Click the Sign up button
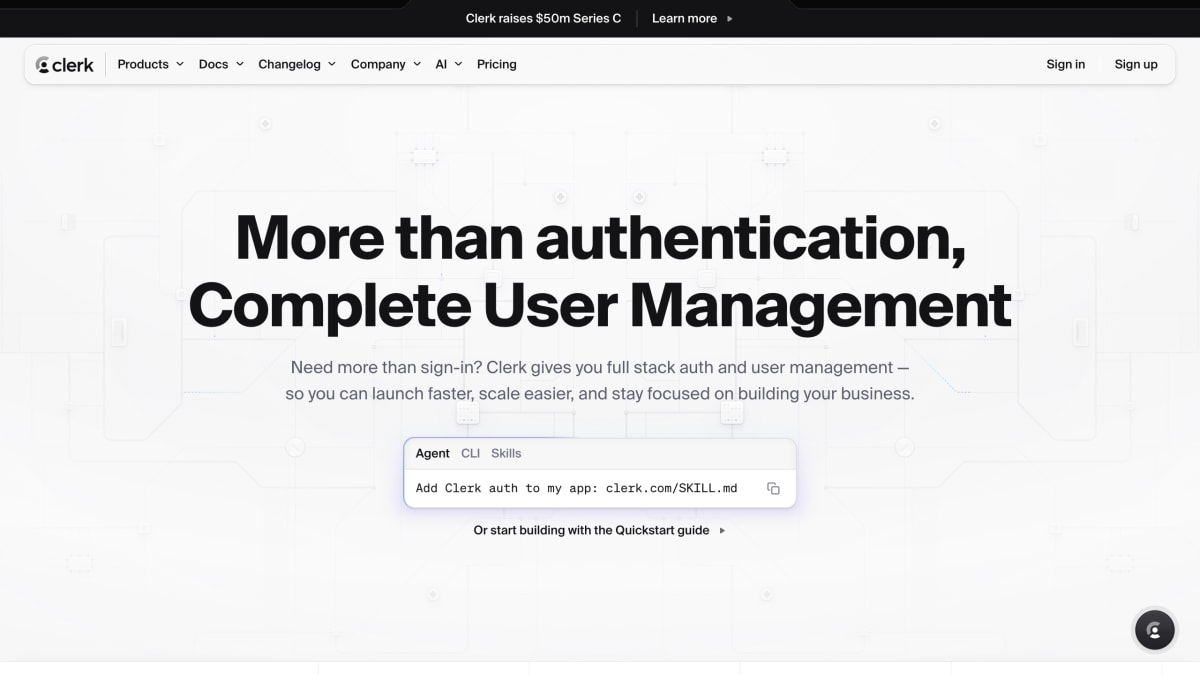 [1136, 64]
